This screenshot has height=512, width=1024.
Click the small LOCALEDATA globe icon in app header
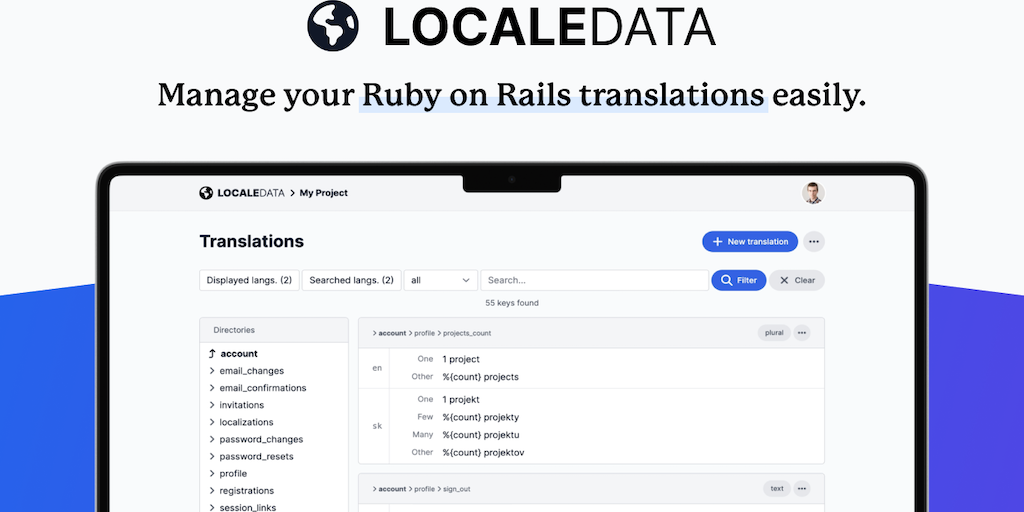click(x=206, y=193)
